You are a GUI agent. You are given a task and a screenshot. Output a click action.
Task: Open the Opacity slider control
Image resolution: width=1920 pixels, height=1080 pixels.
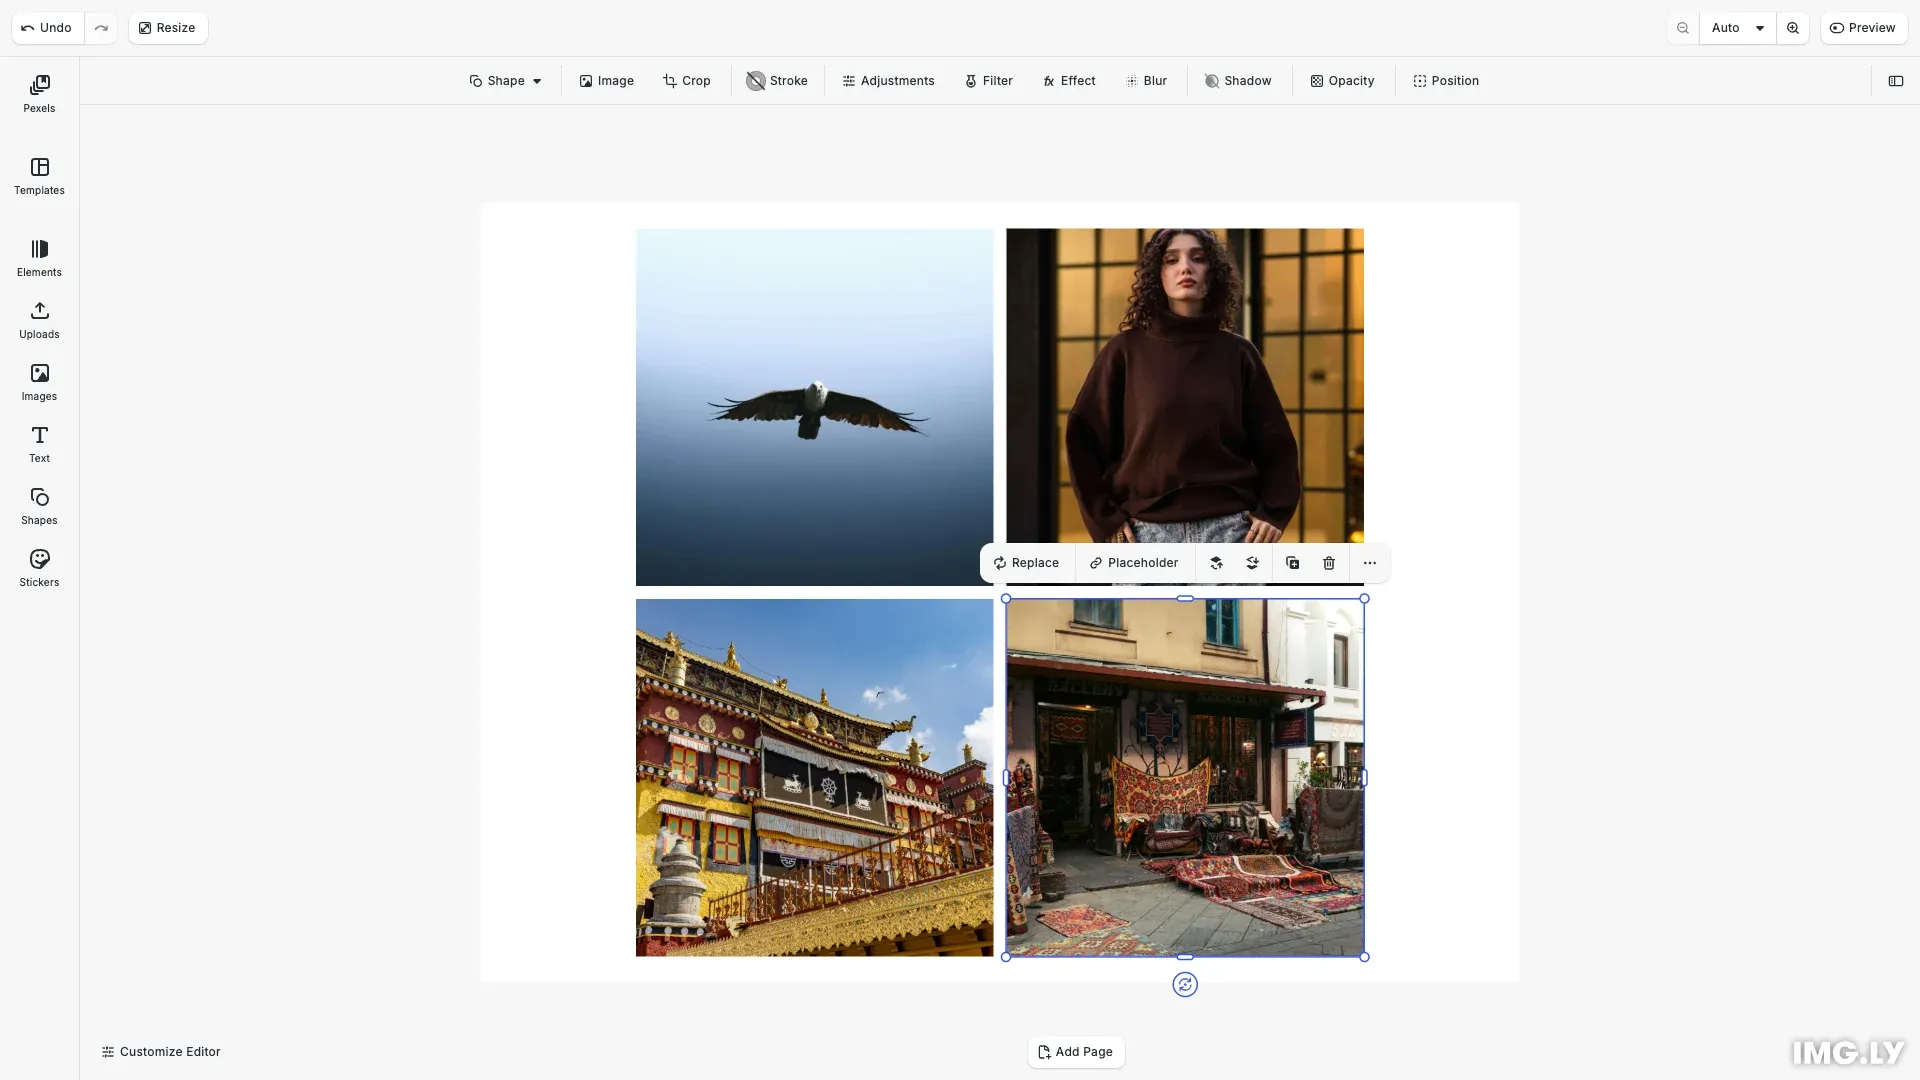tap(1342, 81)
